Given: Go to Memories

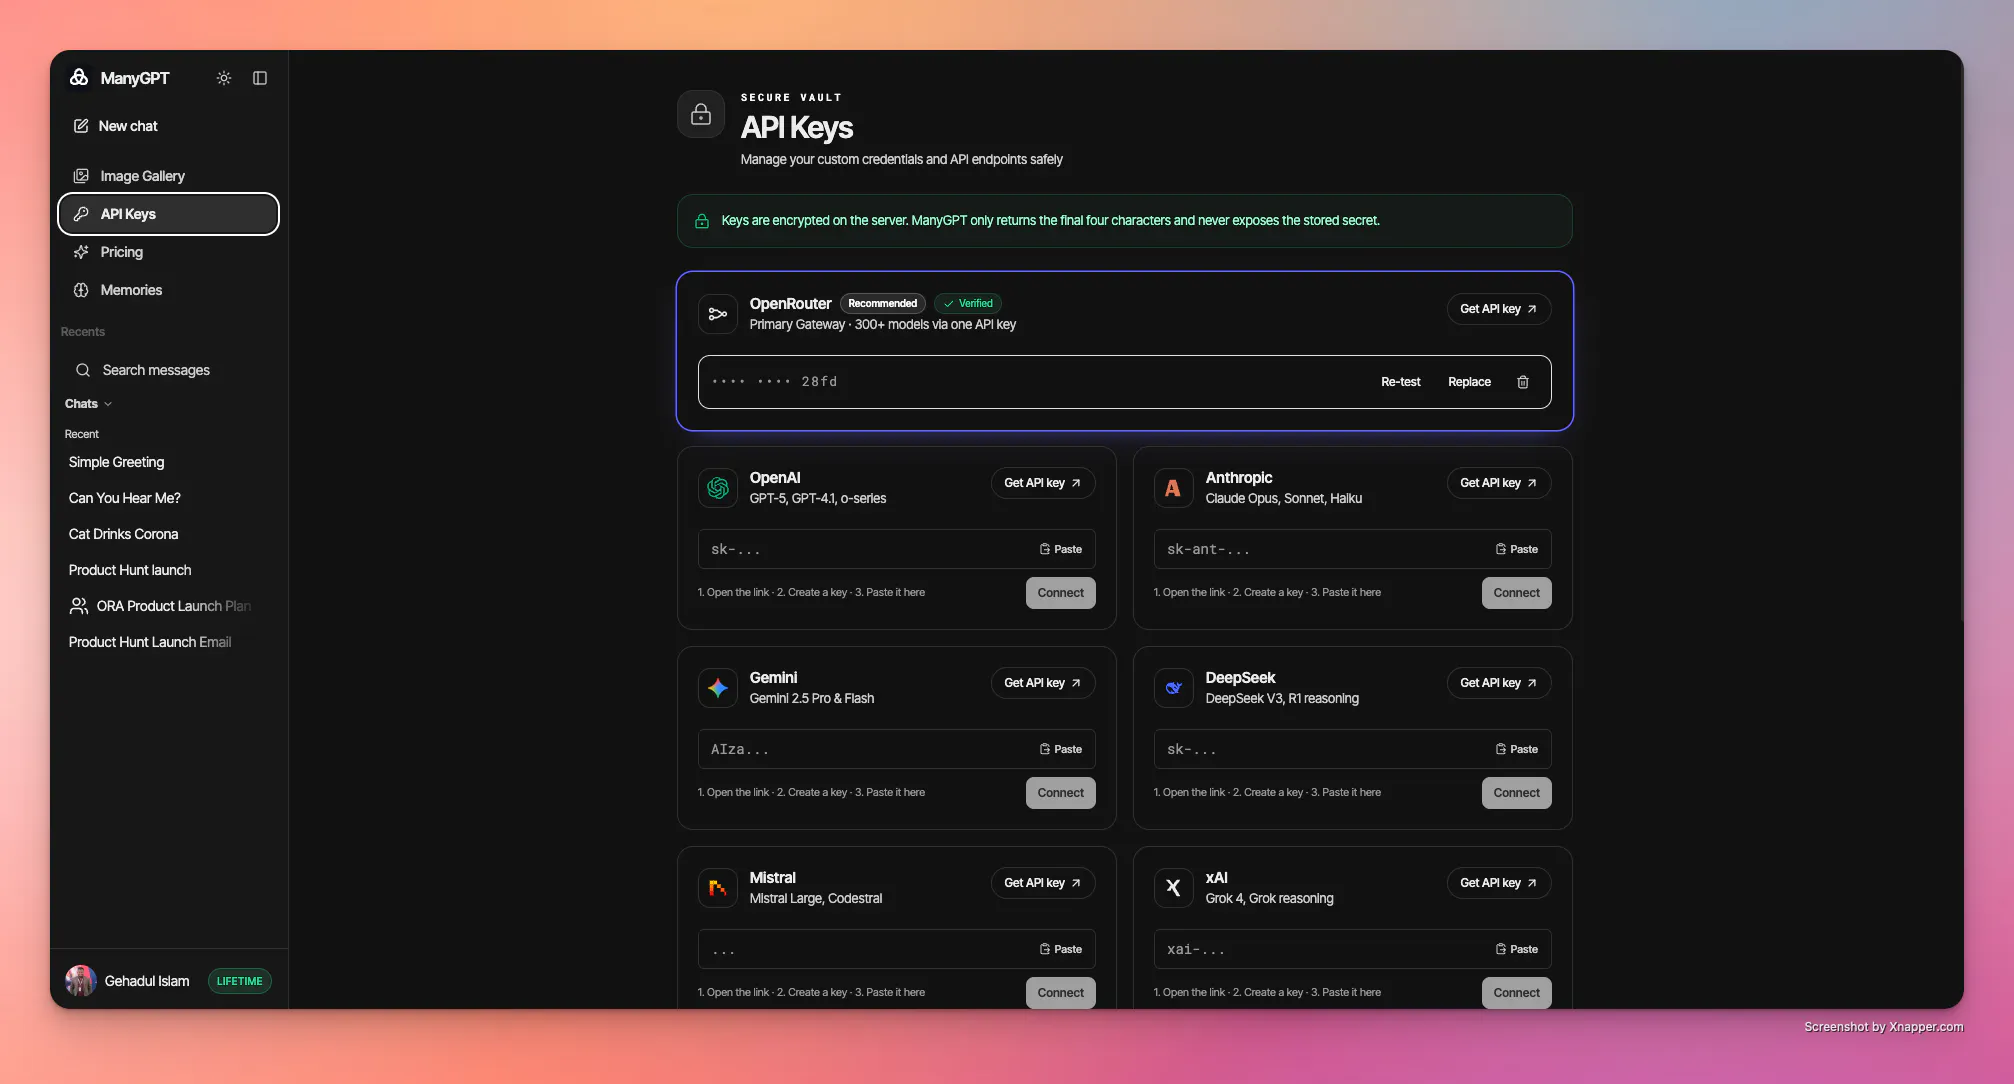Looking at the screenshot, I should pos(168,290).
